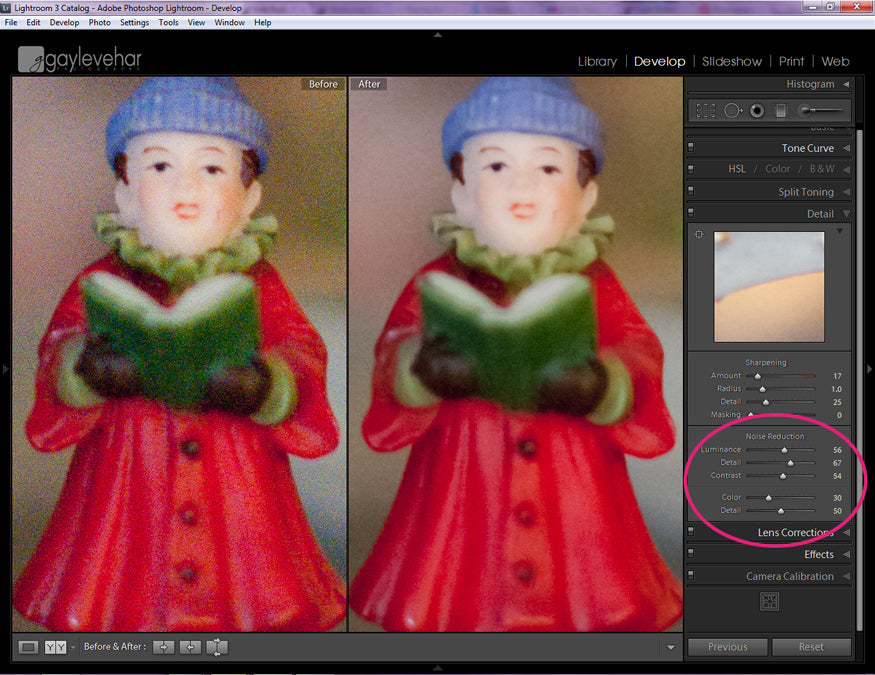Screen dimensions: 875x675
Task: Click the detail preview target picker
Action: click(x=699, y=235)
